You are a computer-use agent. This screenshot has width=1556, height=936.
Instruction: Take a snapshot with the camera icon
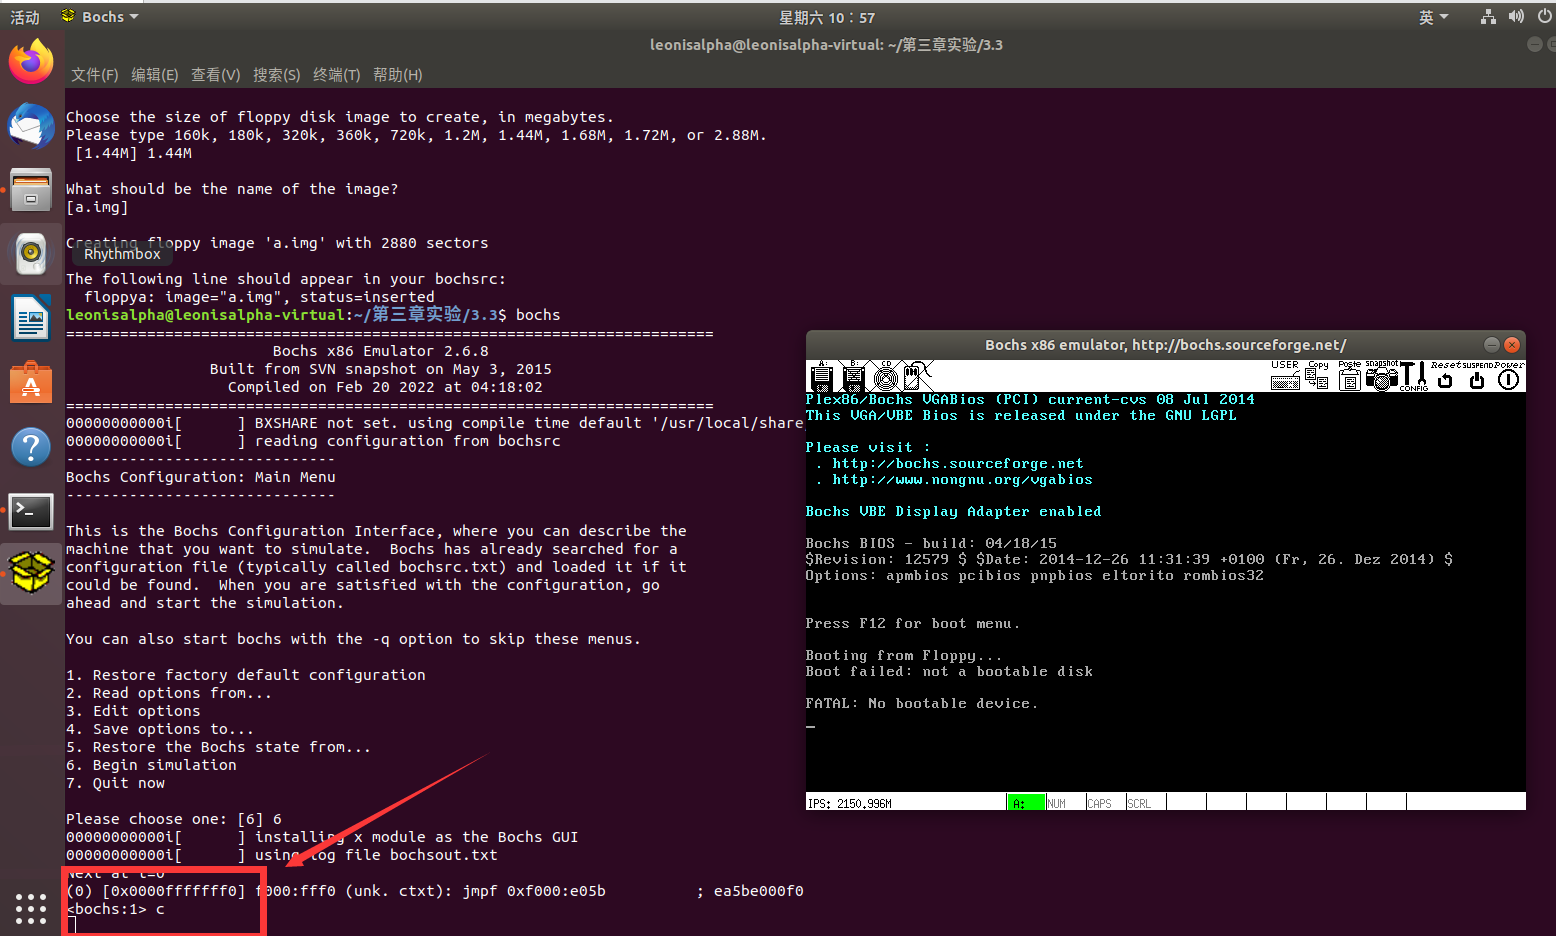(x=1382, y=376)
